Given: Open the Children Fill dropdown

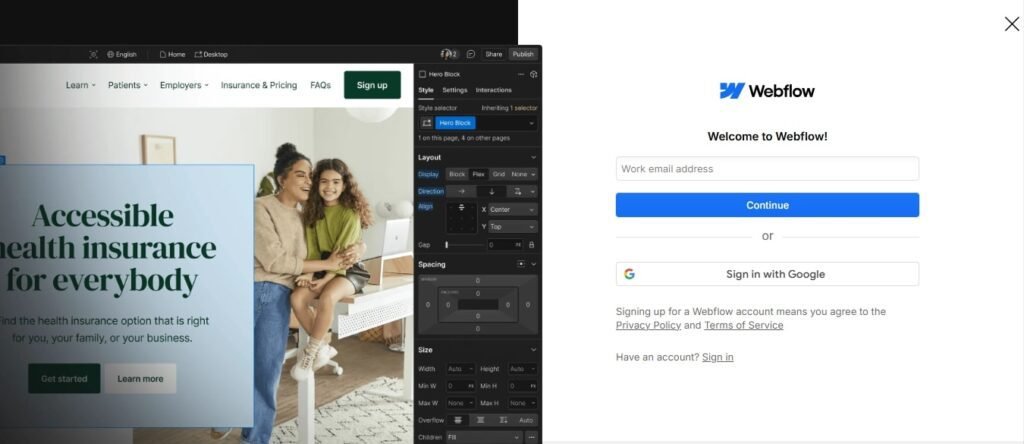Looking at the screenshot, I should 484,437.
